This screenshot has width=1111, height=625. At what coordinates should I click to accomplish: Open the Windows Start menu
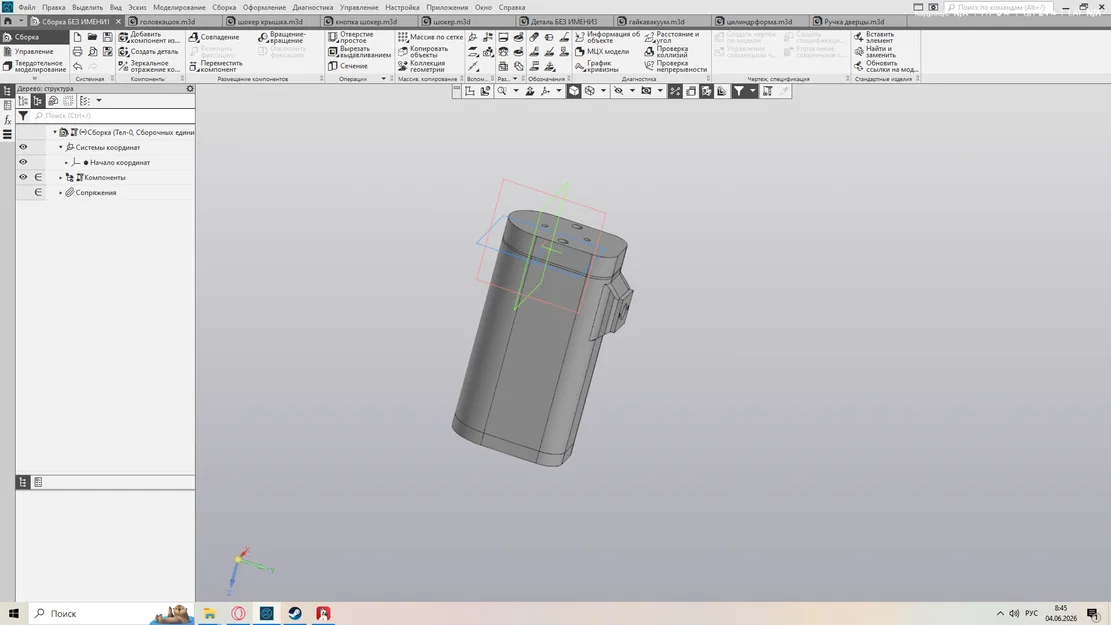click(13, 613)
